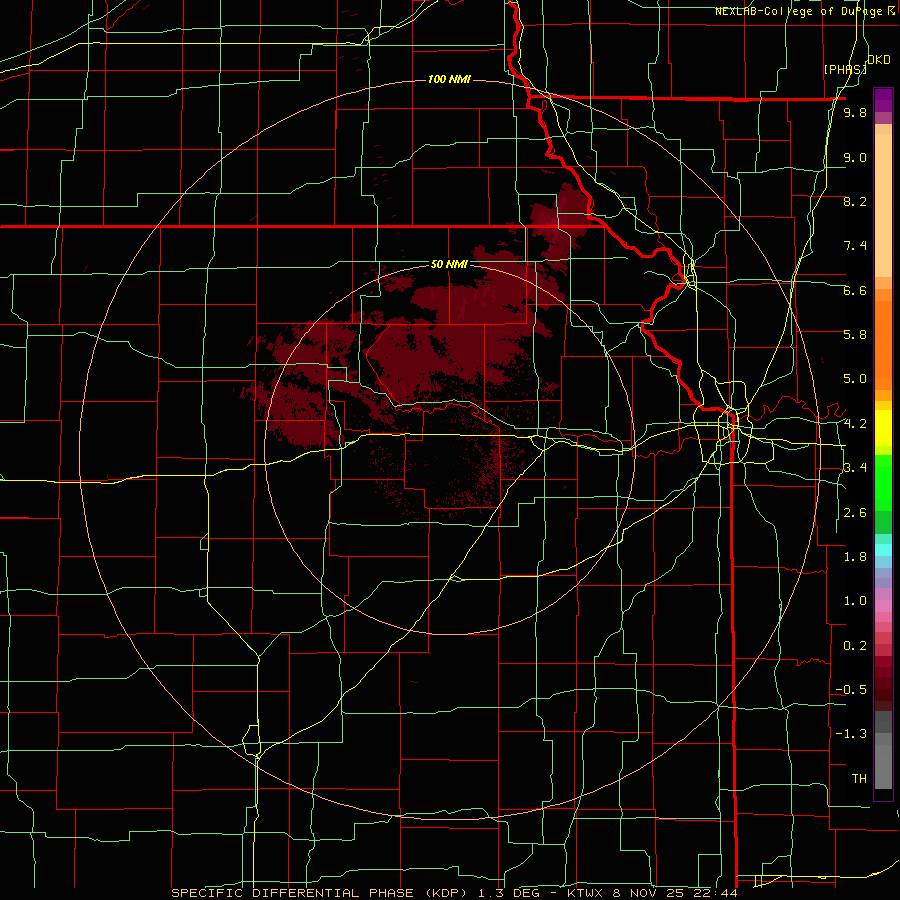Click the 1.0 value on color scale
Image resolution: width=900 pixels, height=900 pixels.
[855, 601]
